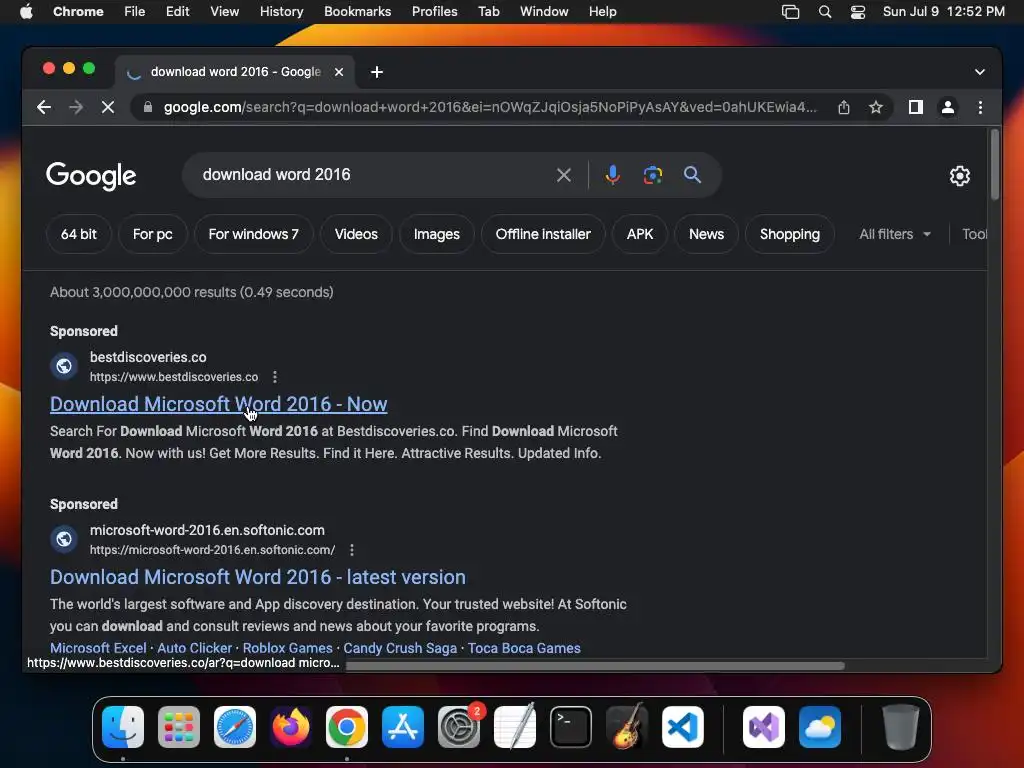Open the softonic.com ad options dots
1024x768 pixels.
point(352,550)
